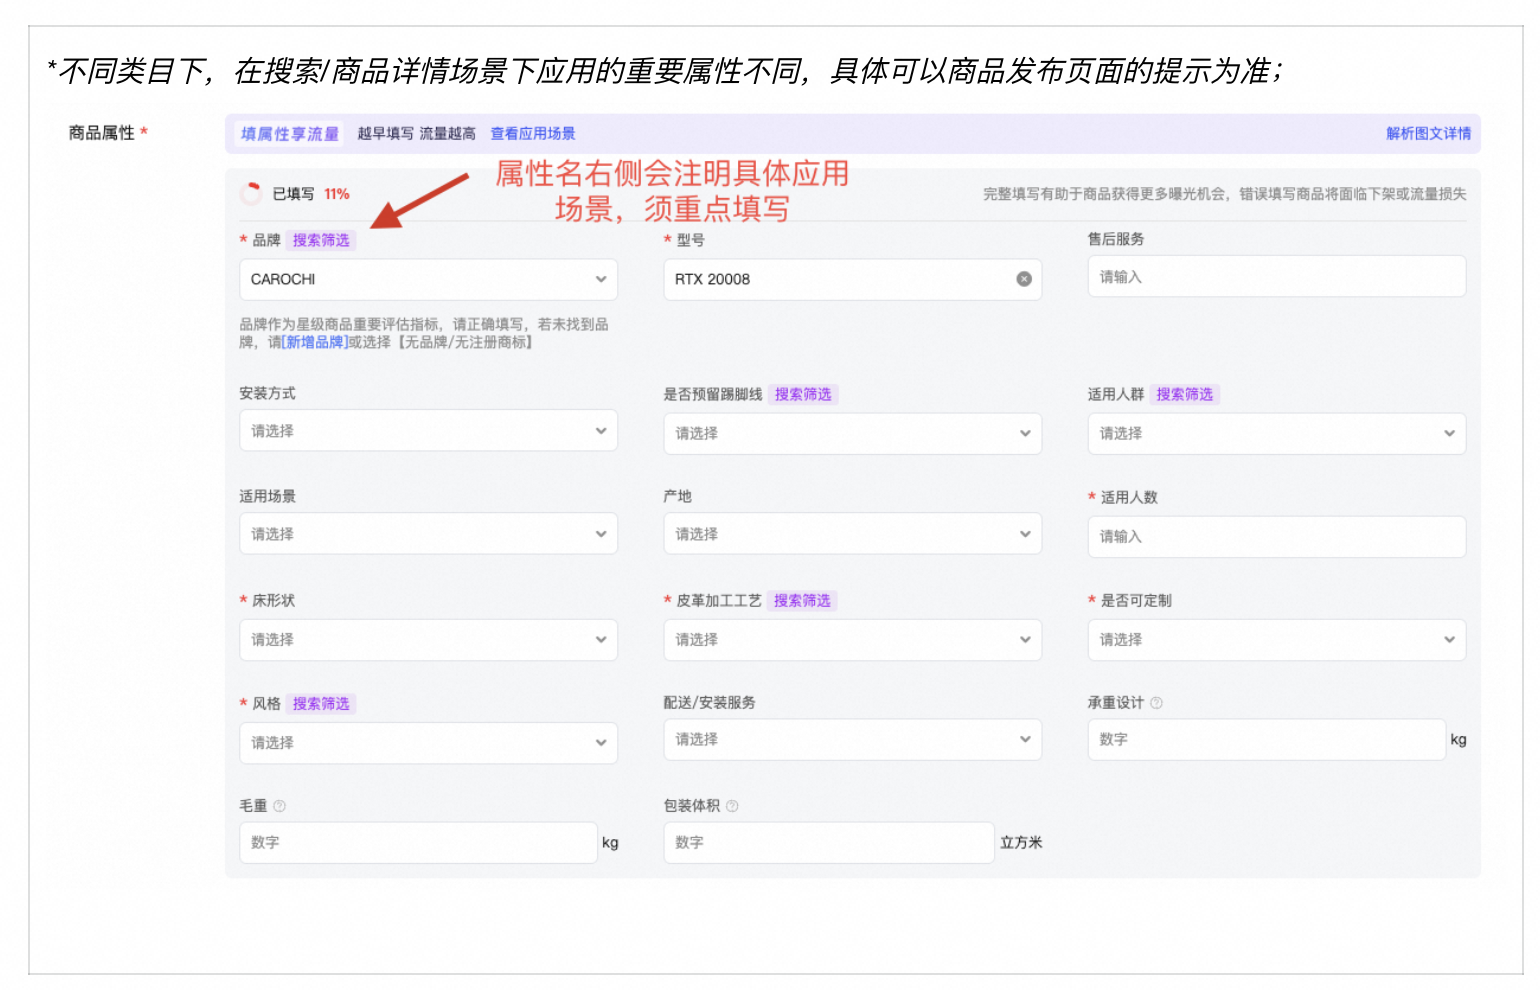Click the help icon next to 包装体积

point(732,806)
